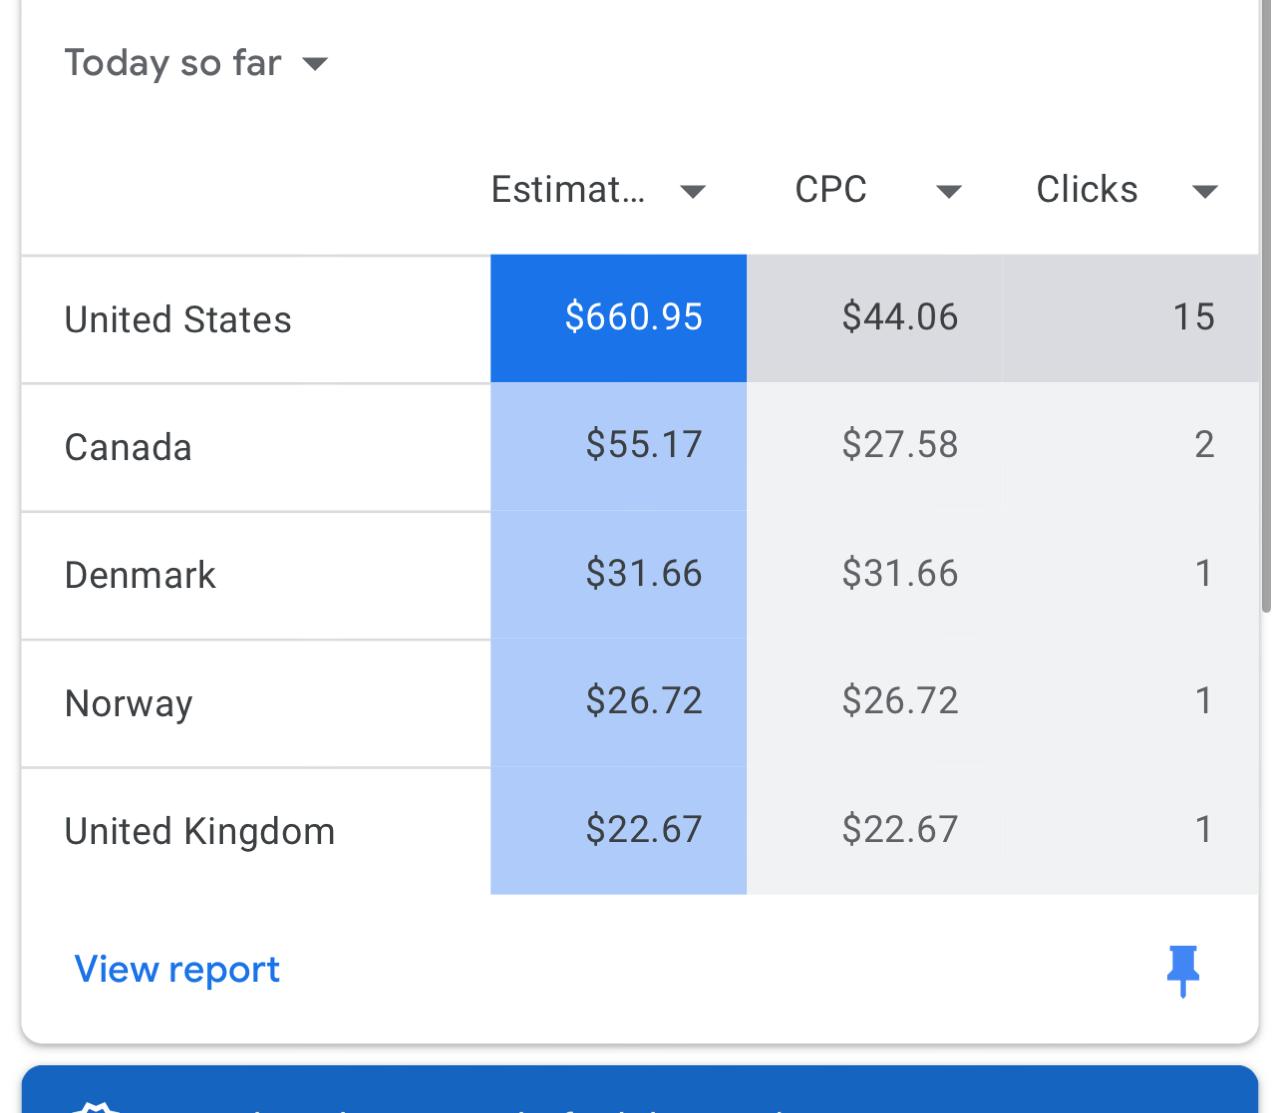
Task: Click the $660.95 estimated earnings cell
Action: (x=633, y=317)
